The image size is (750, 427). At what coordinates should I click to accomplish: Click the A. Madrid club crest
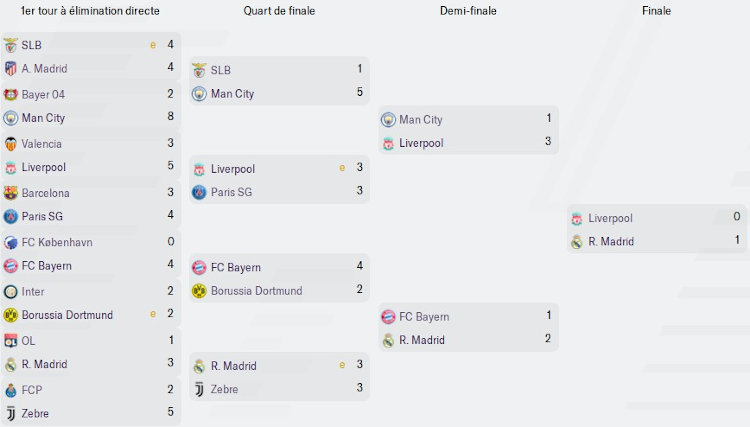[11, 69]
